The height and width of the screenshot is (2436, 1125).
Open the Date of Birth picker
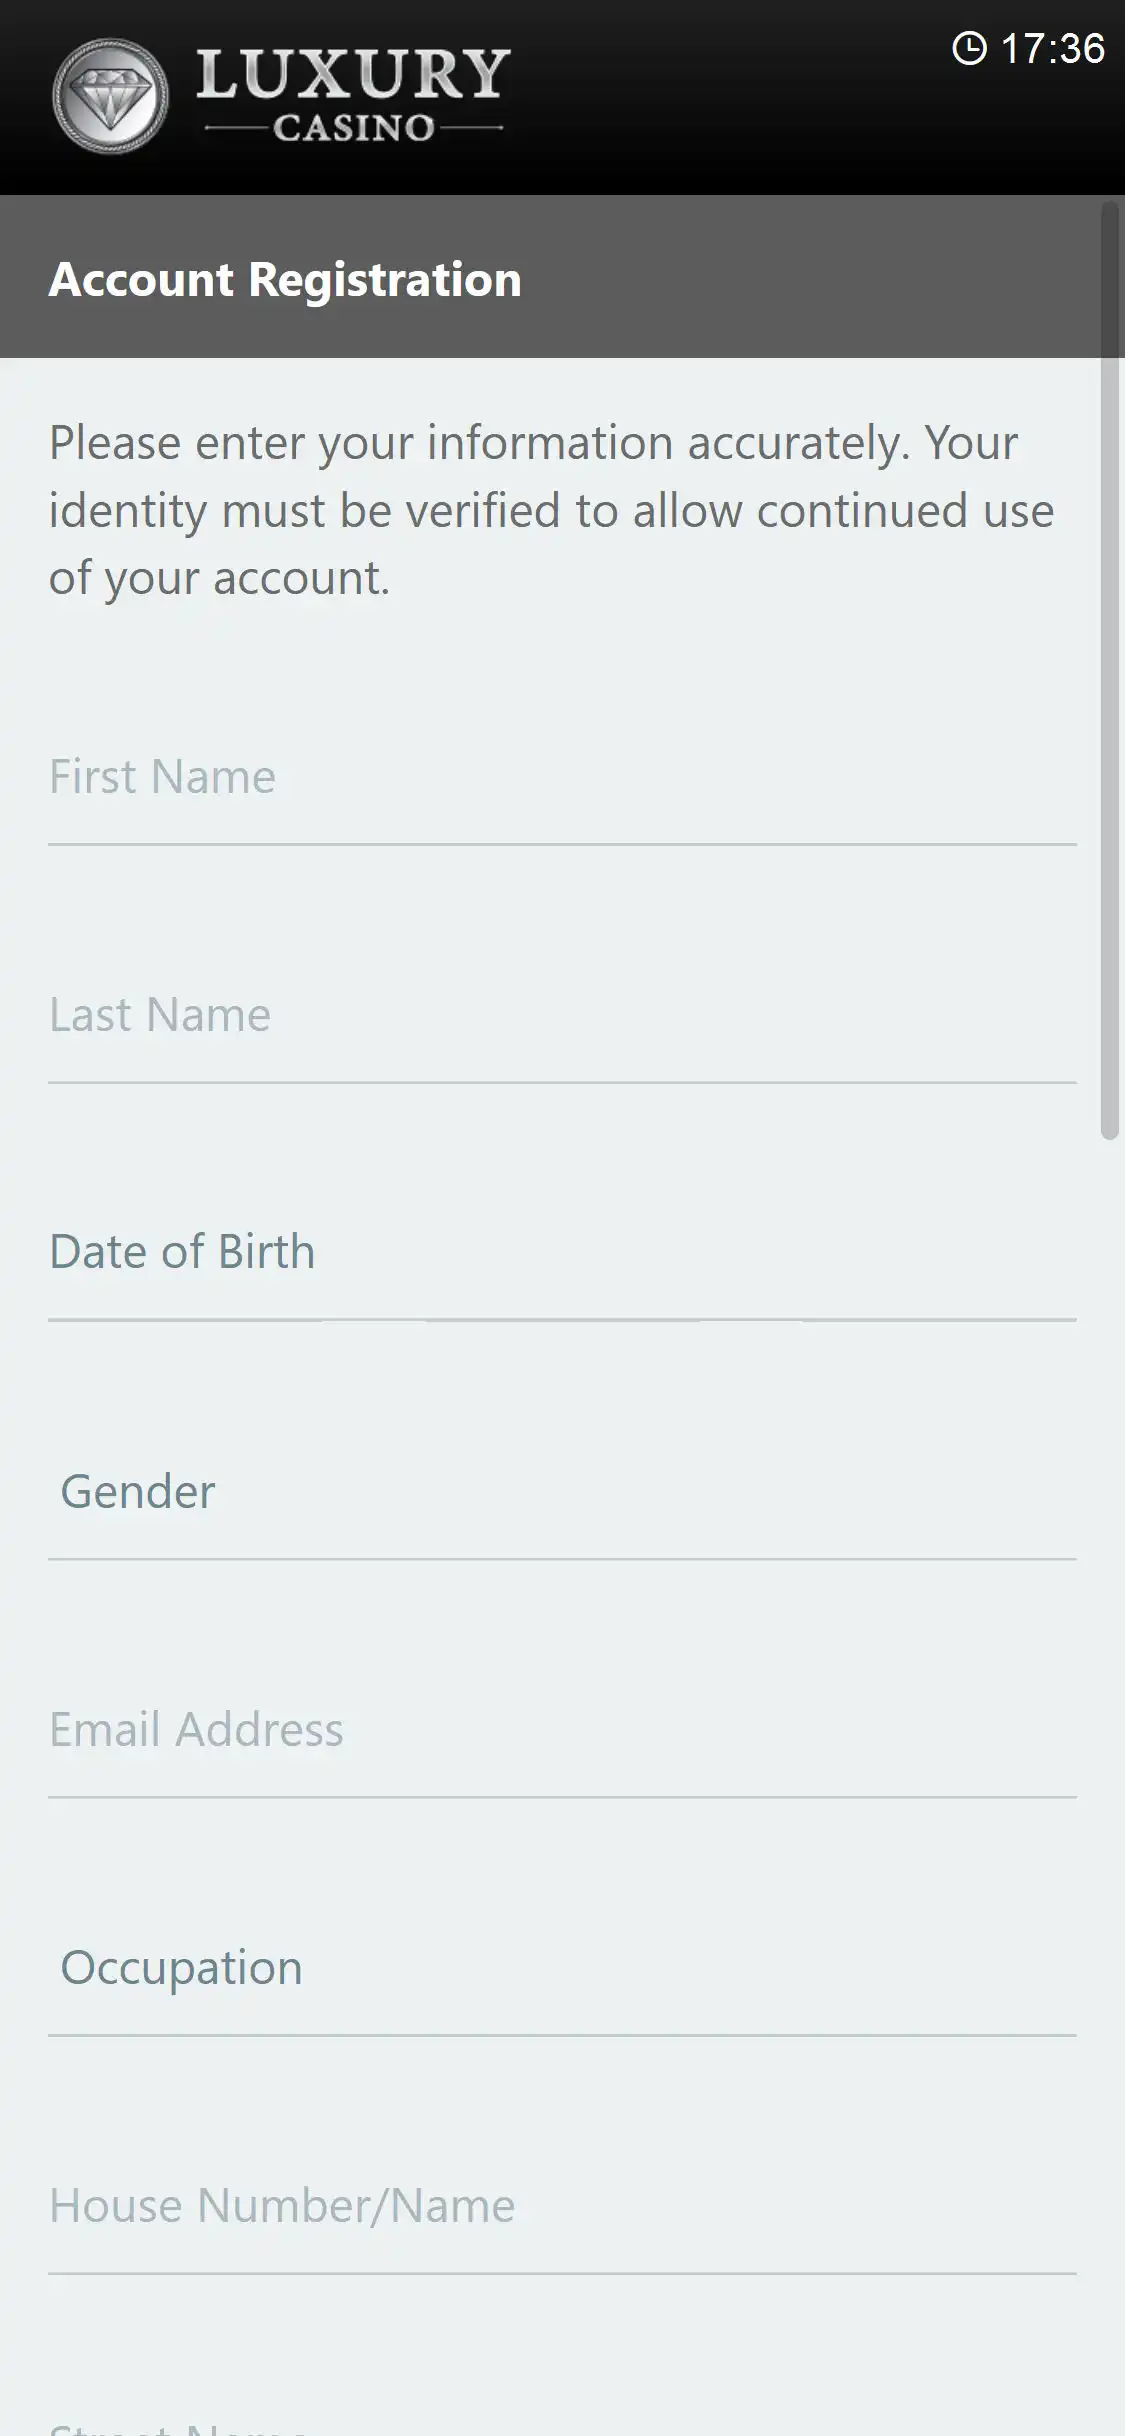(x=562, y=1253)
